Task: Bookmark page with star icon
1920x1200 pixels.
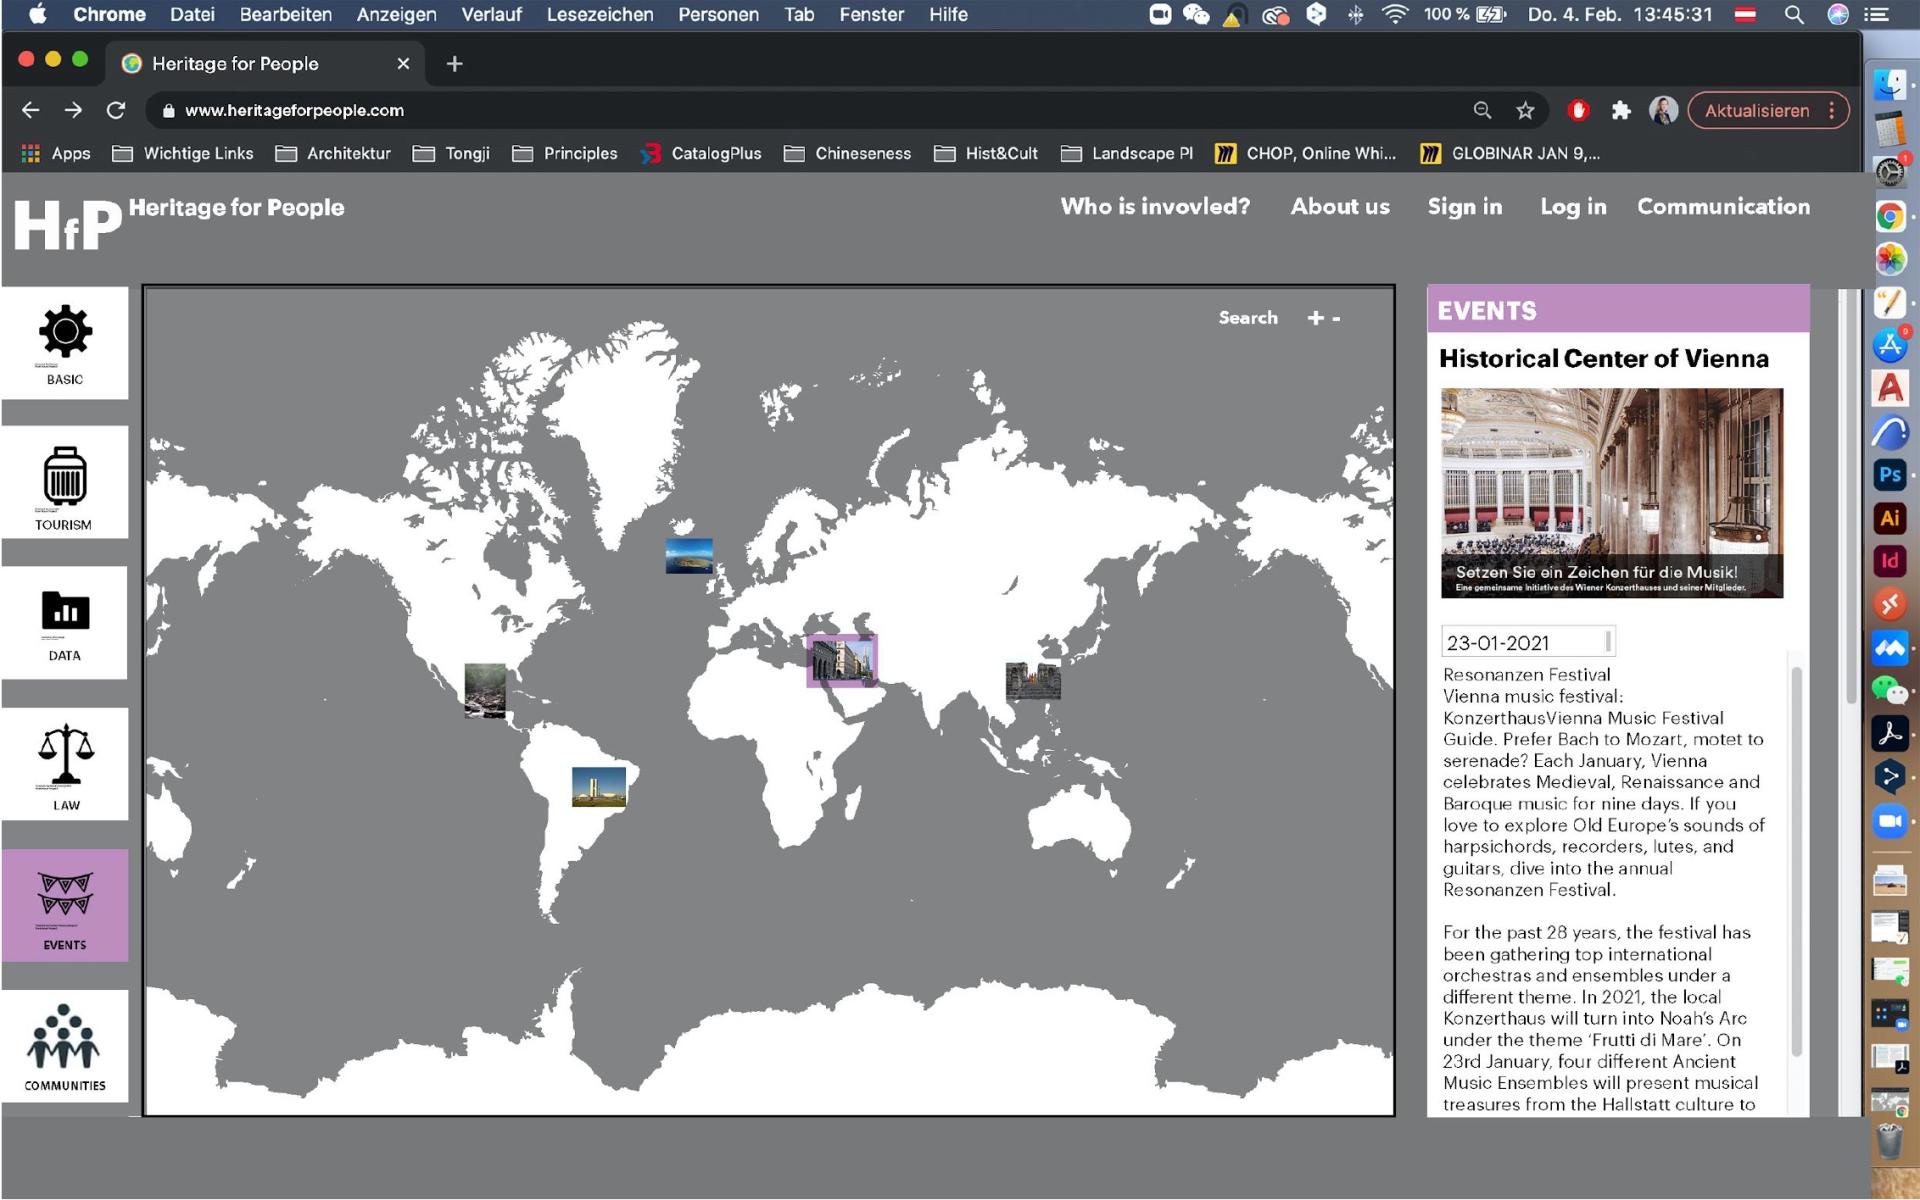Action: (x=1525, y=111)
